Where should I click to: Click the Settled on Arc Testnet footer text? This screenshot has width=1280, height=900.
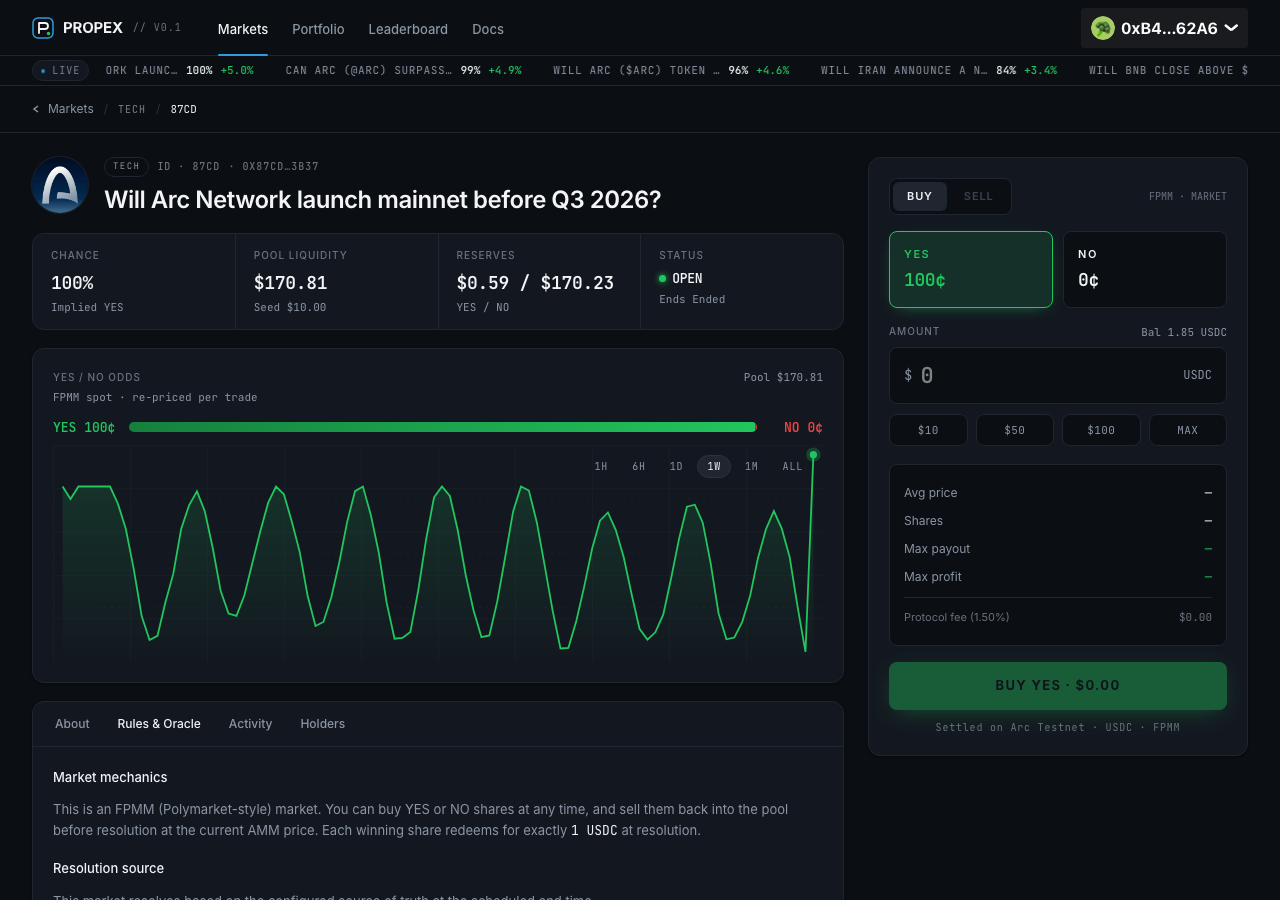(x=1058, y=728)
